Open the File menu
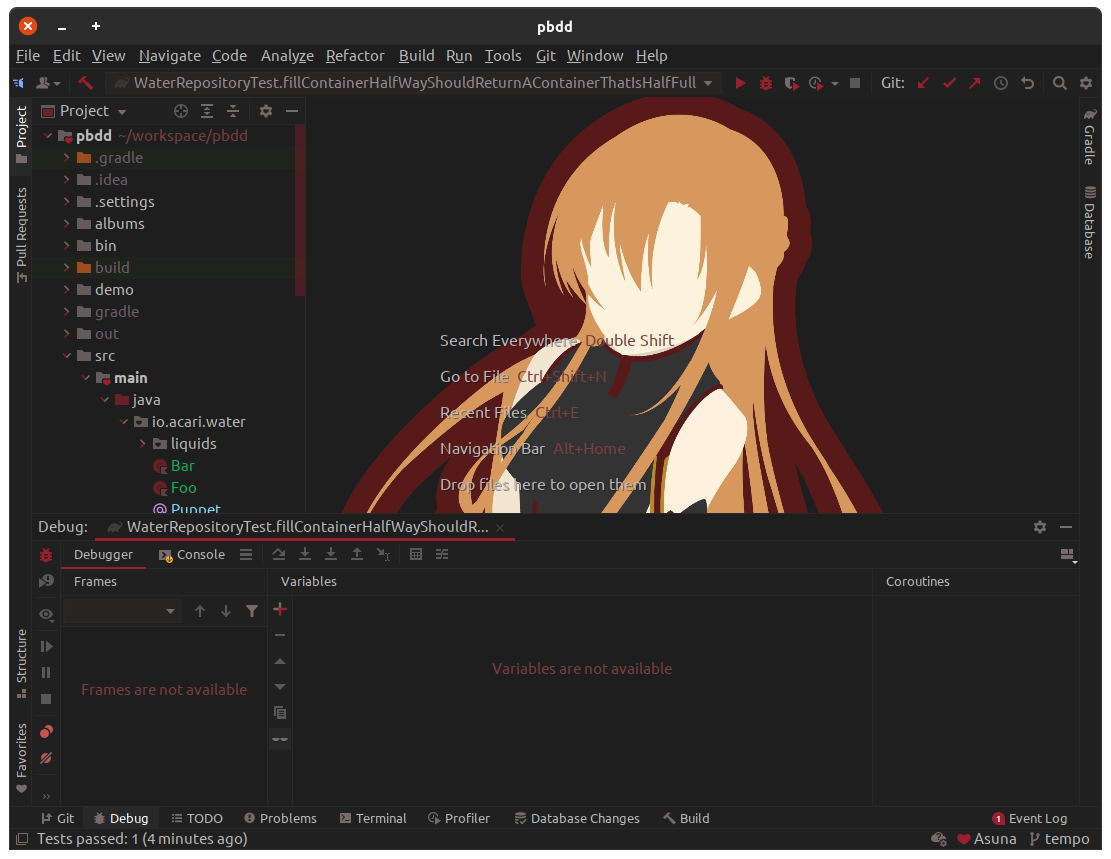This screenshot has height=859, width=1111. coord(28,56)
